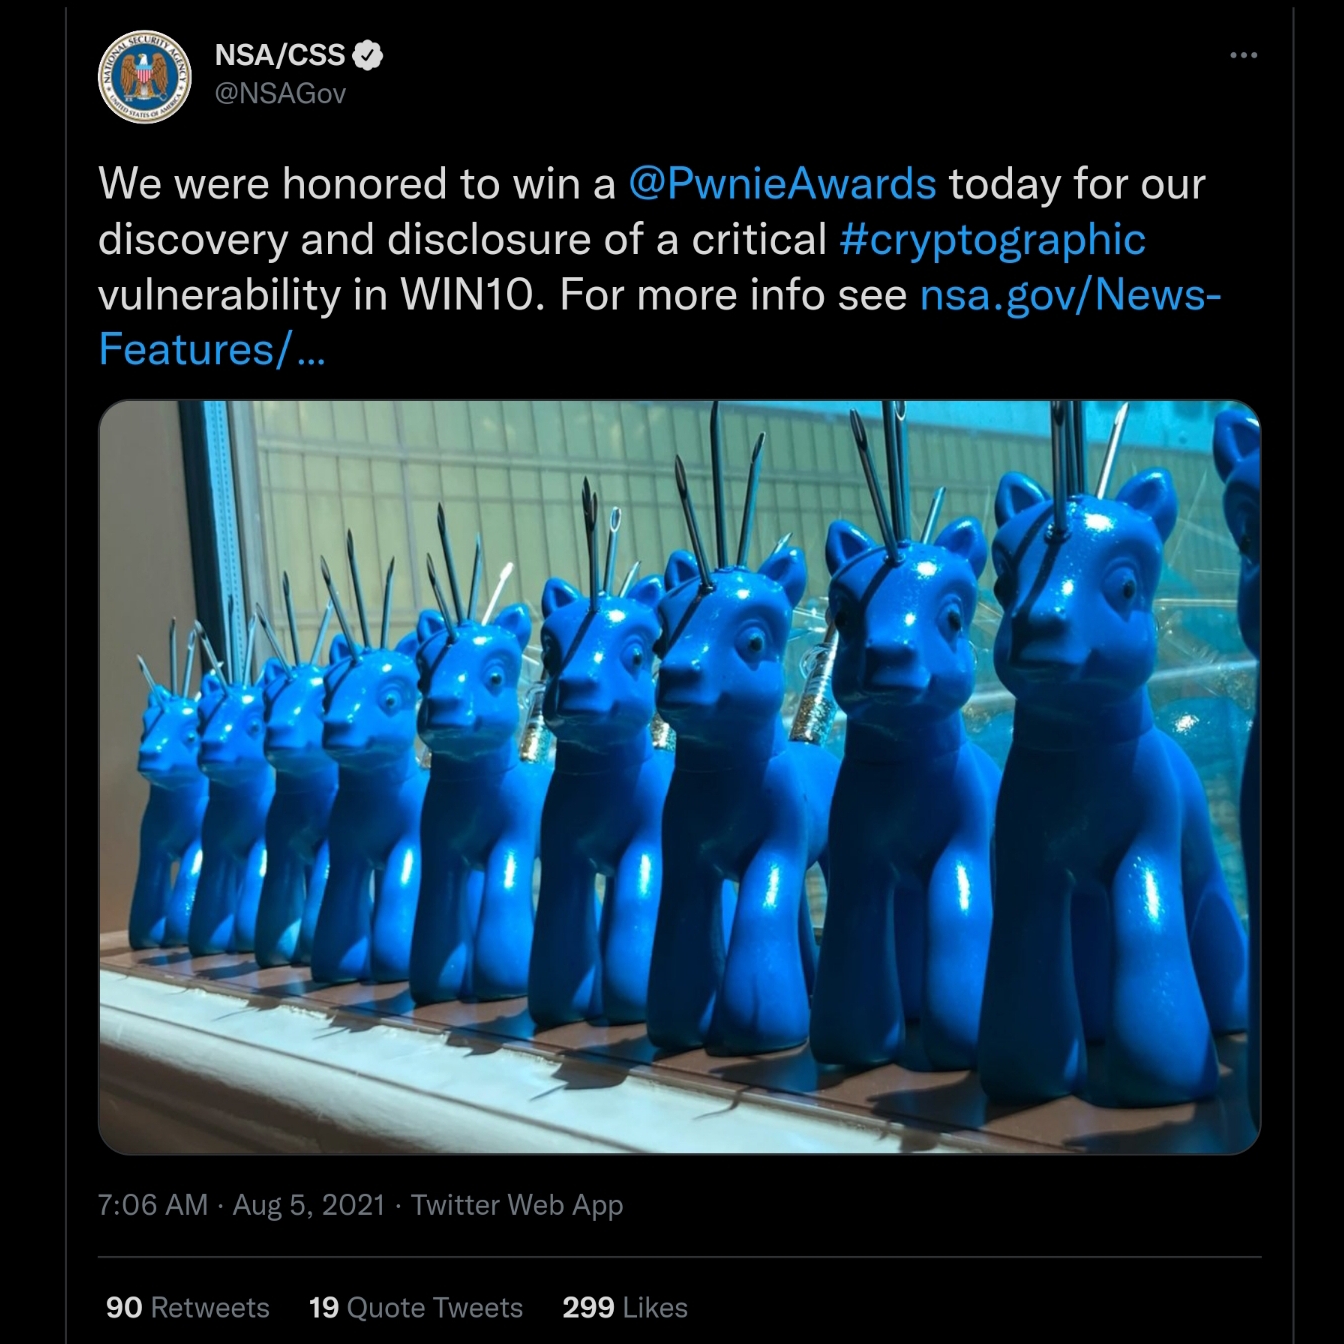Open the NSA/CSS display name profile
This screenshot has height=1344, width=1344.
281,55
